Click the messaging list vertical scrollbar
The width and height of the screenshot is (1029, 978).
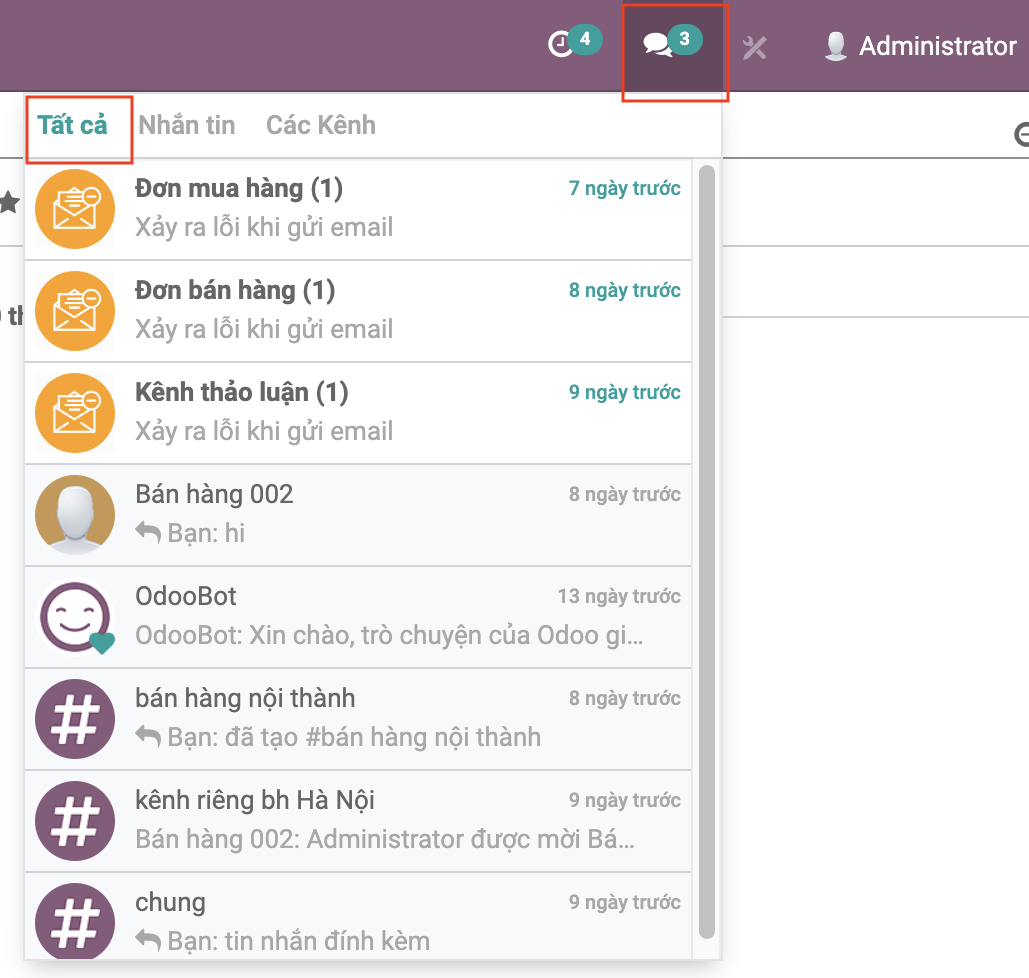707,550
